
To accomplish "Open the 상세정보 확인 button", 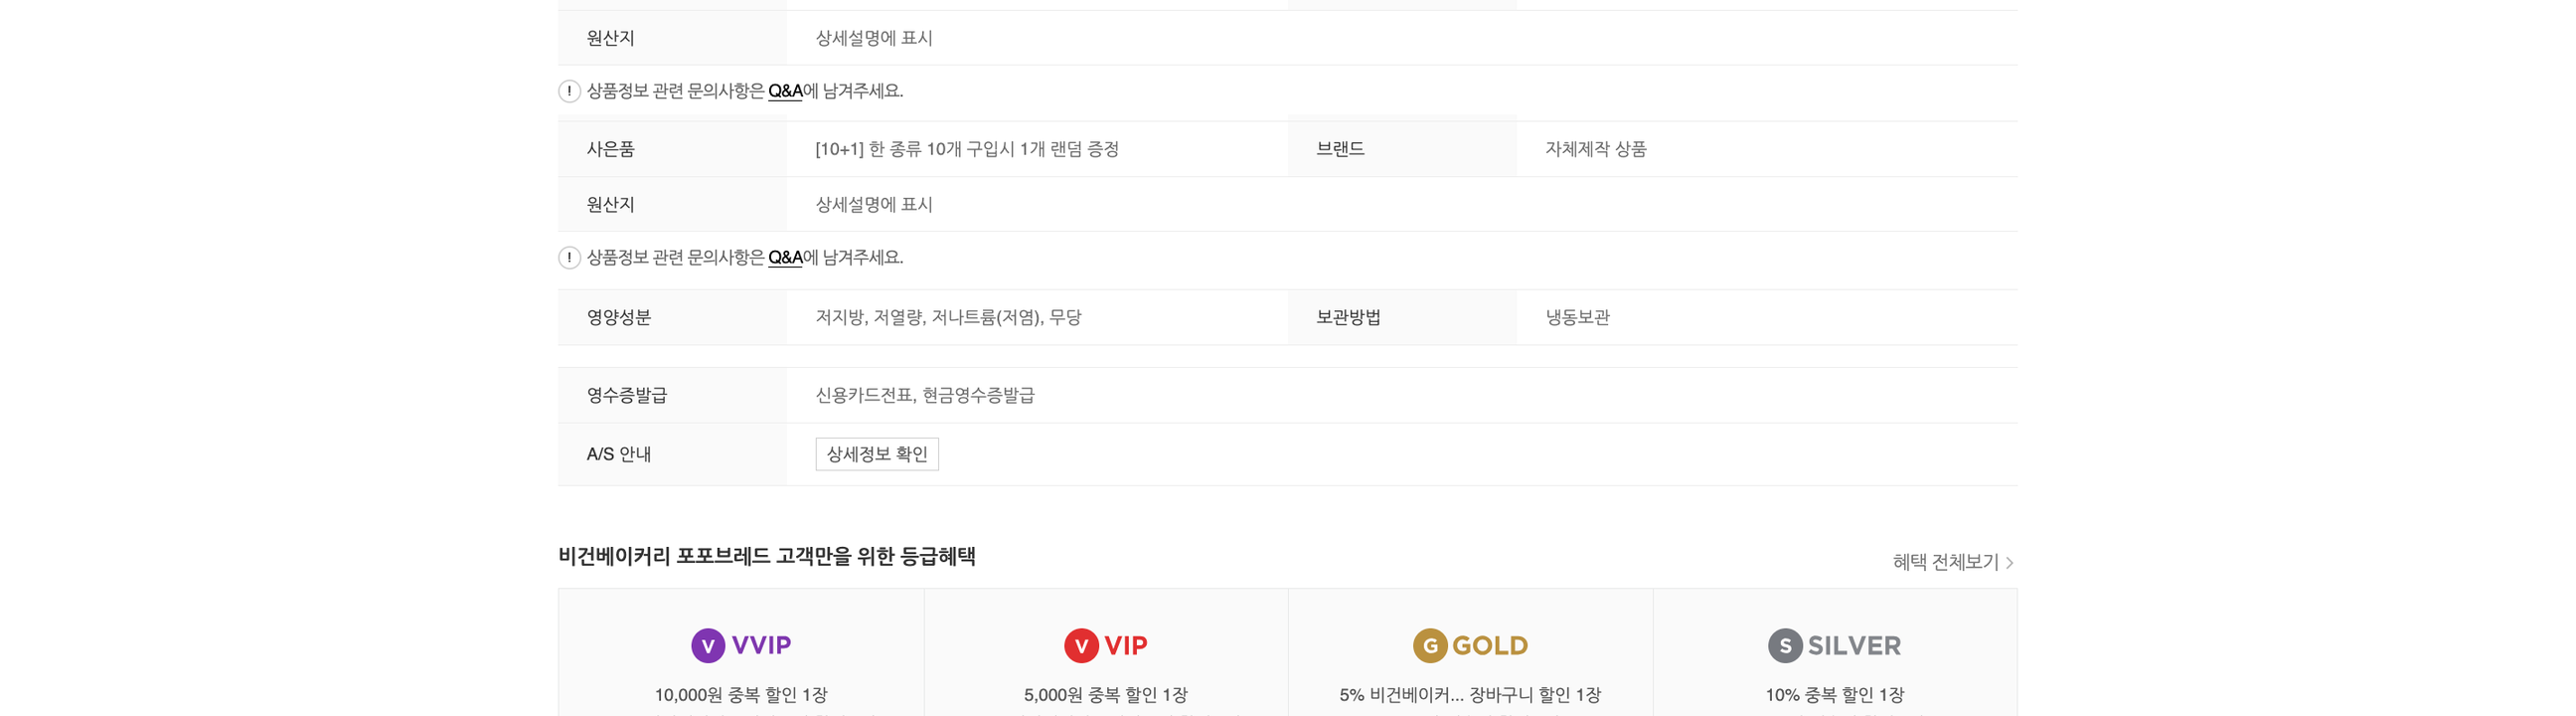I will [x=877, y=454].
